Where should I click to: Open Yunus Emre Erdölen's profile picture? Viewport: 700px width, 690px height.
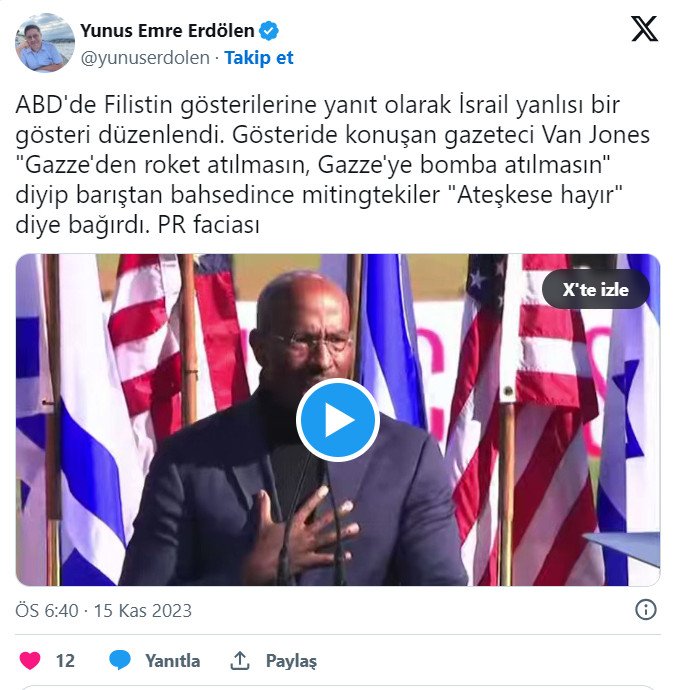[45, 43]
